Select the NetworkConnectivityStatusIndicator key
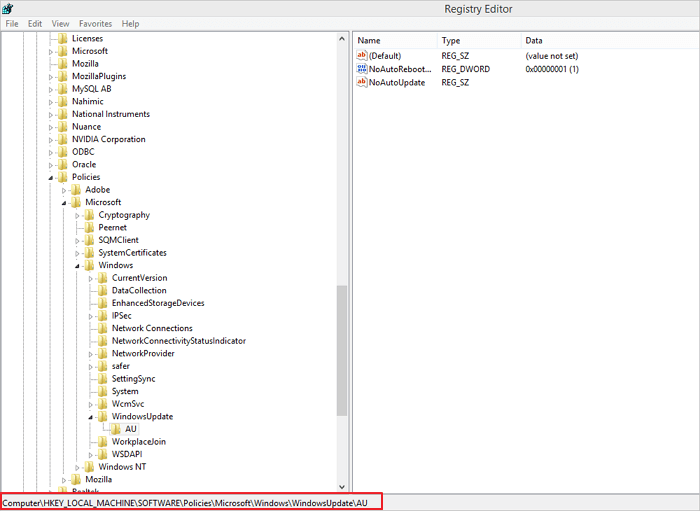Image resolution: width=700 pixels, height=511 pixels. (x=178, y=341)
